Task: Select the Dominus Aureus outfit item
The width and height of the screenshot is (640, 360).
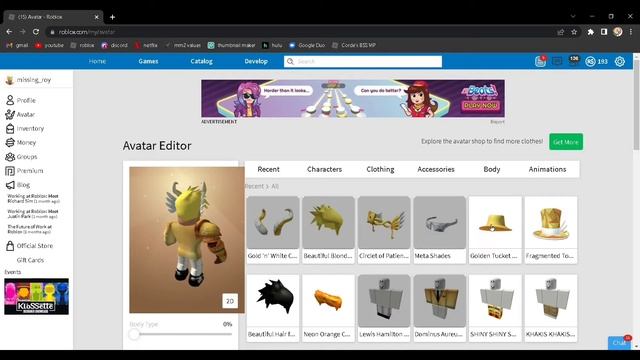Action: point(440,308)
